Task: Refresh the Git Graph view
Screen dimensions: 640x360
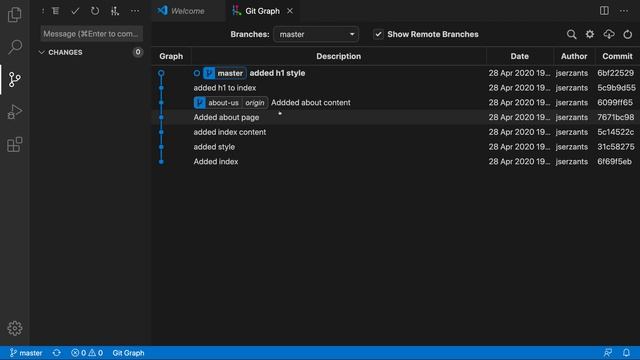Action: coord(628,34)
